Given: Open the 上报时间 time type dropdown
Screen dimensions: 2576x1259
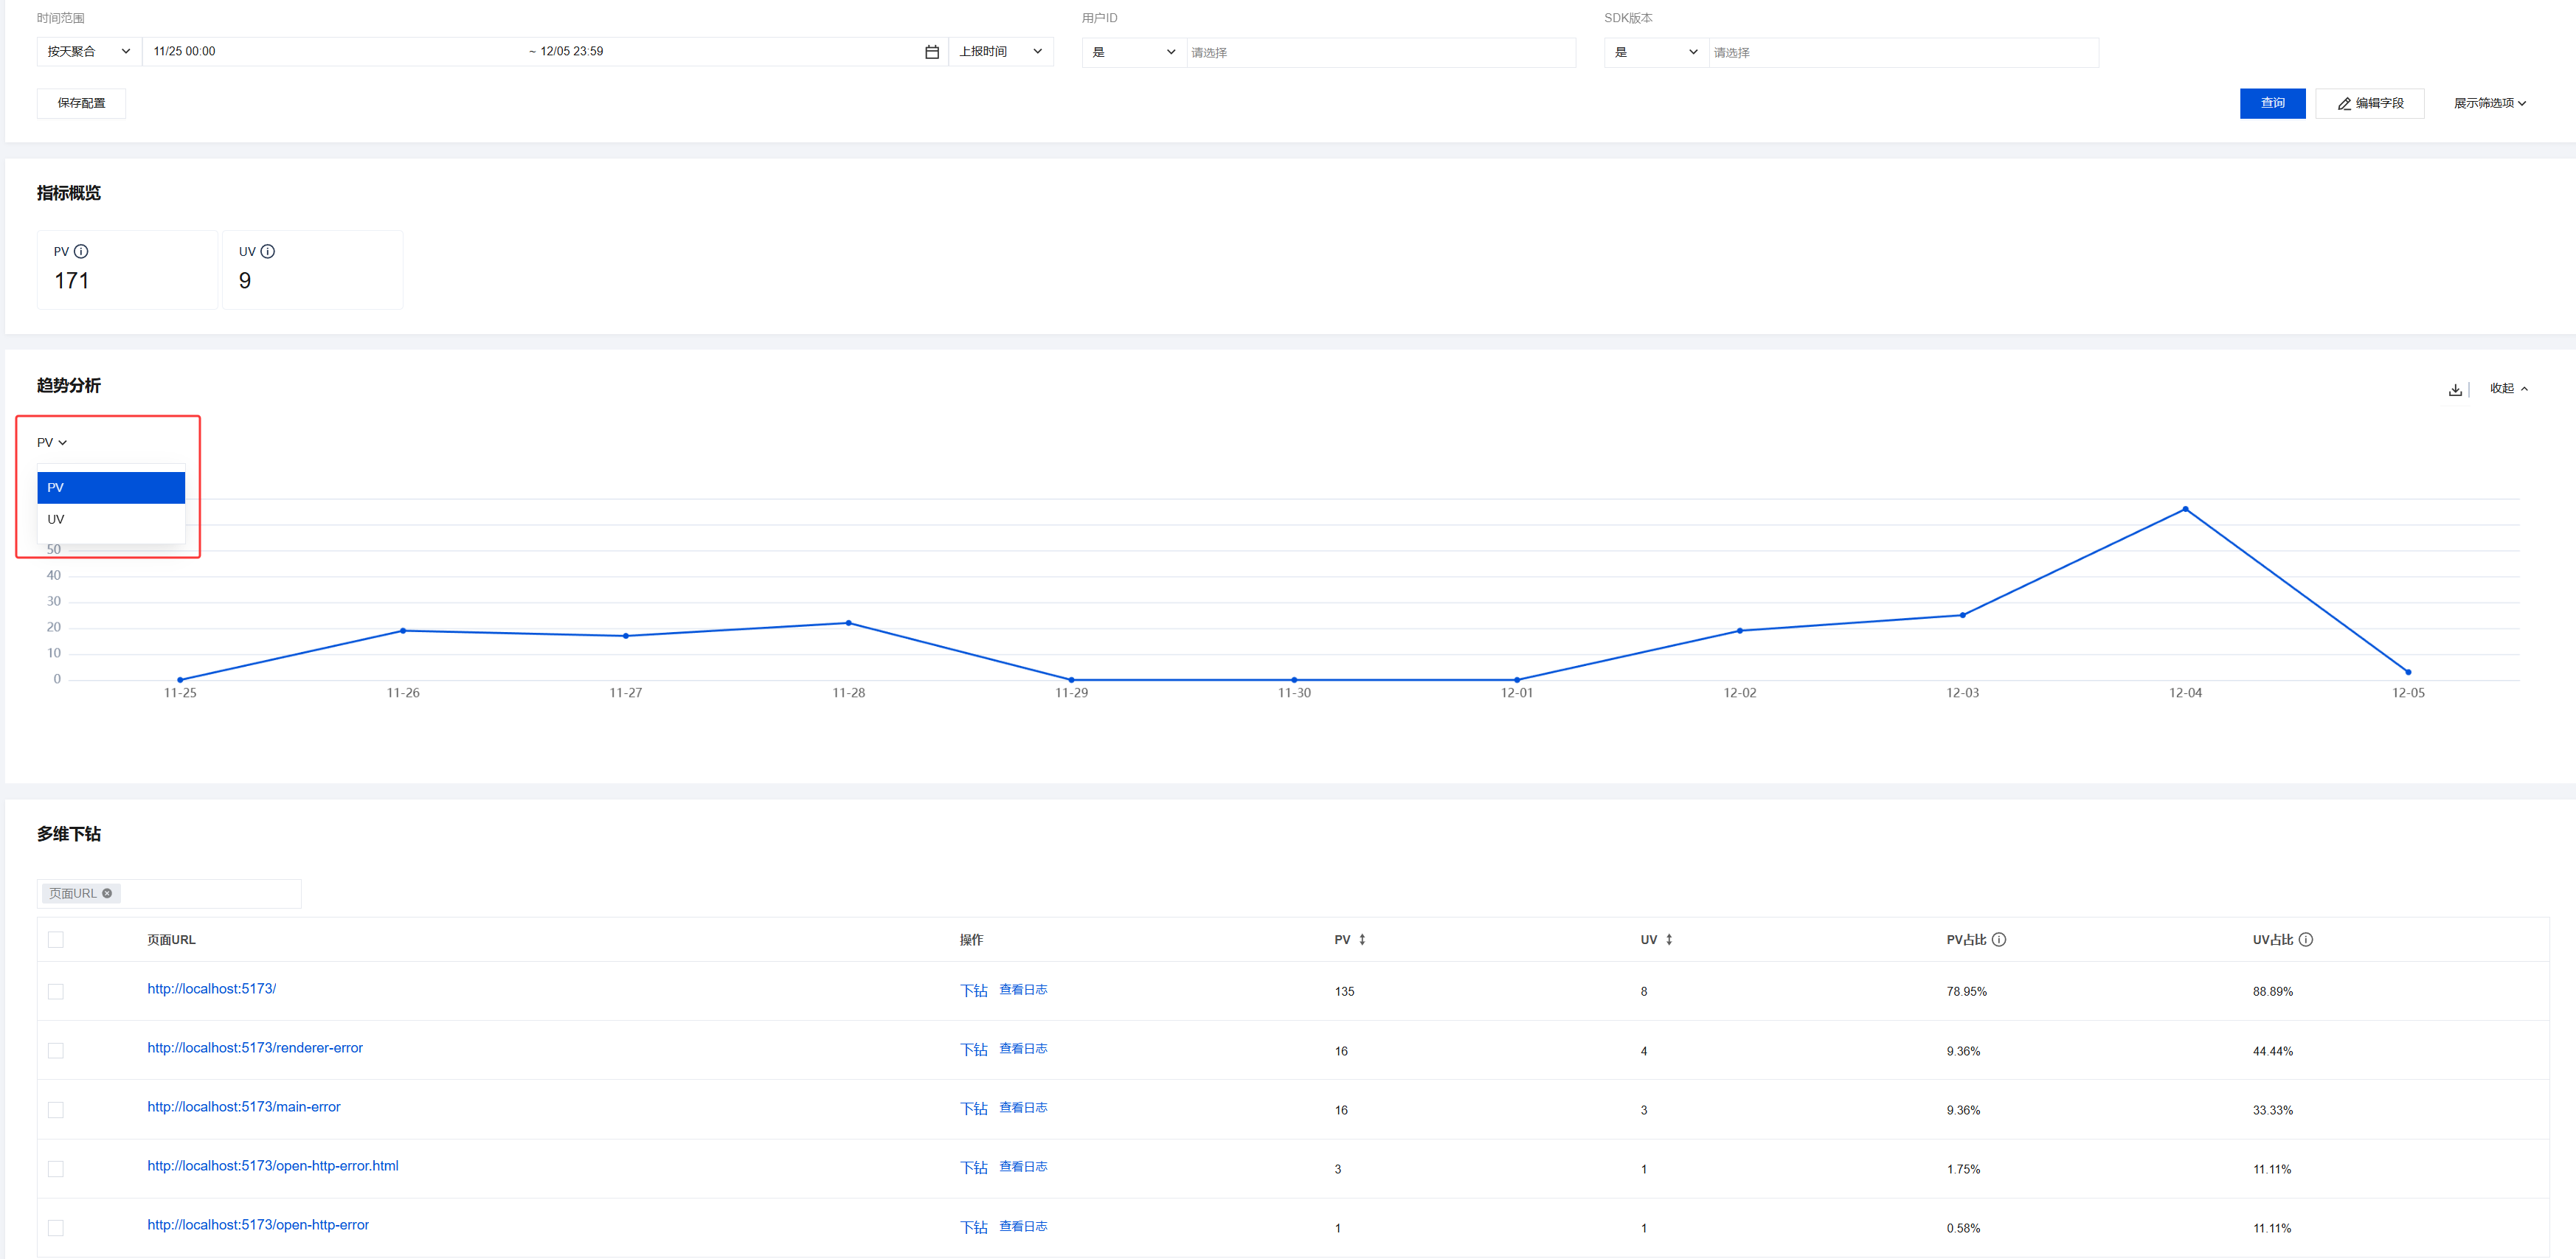Looking at the screenshot, I should tap(1000, 52).
